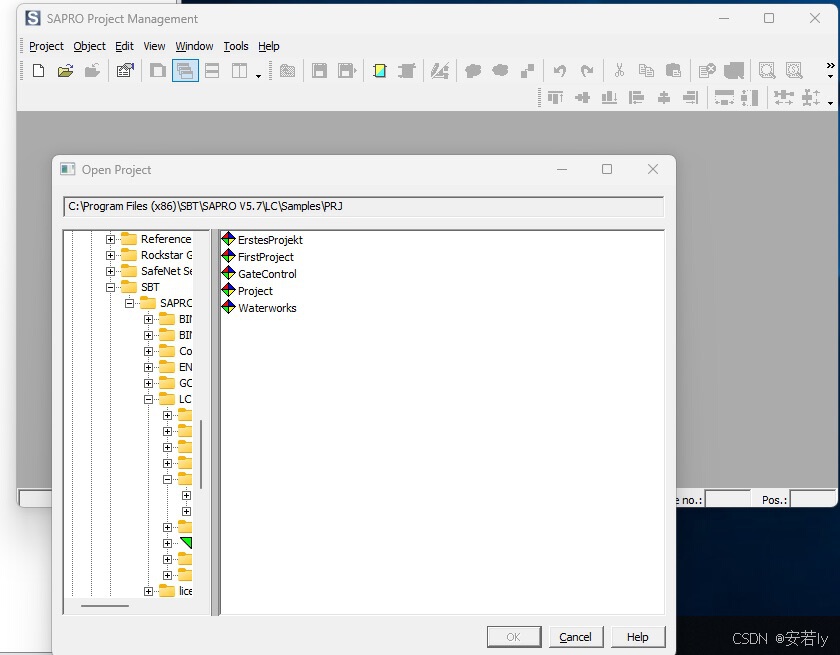Click the Waterworks project diamond icon

pos(229,307)
